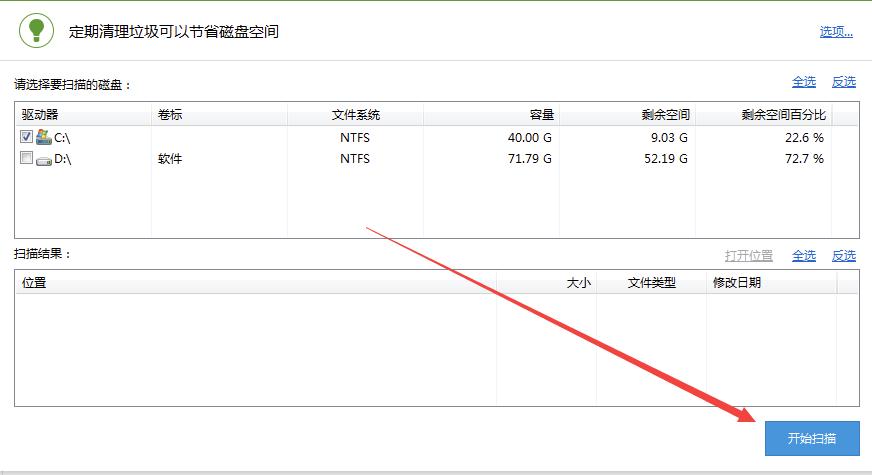872x475 pixels.
Task: Click the 72.7 % free percentage
Action: coord(804,159)
